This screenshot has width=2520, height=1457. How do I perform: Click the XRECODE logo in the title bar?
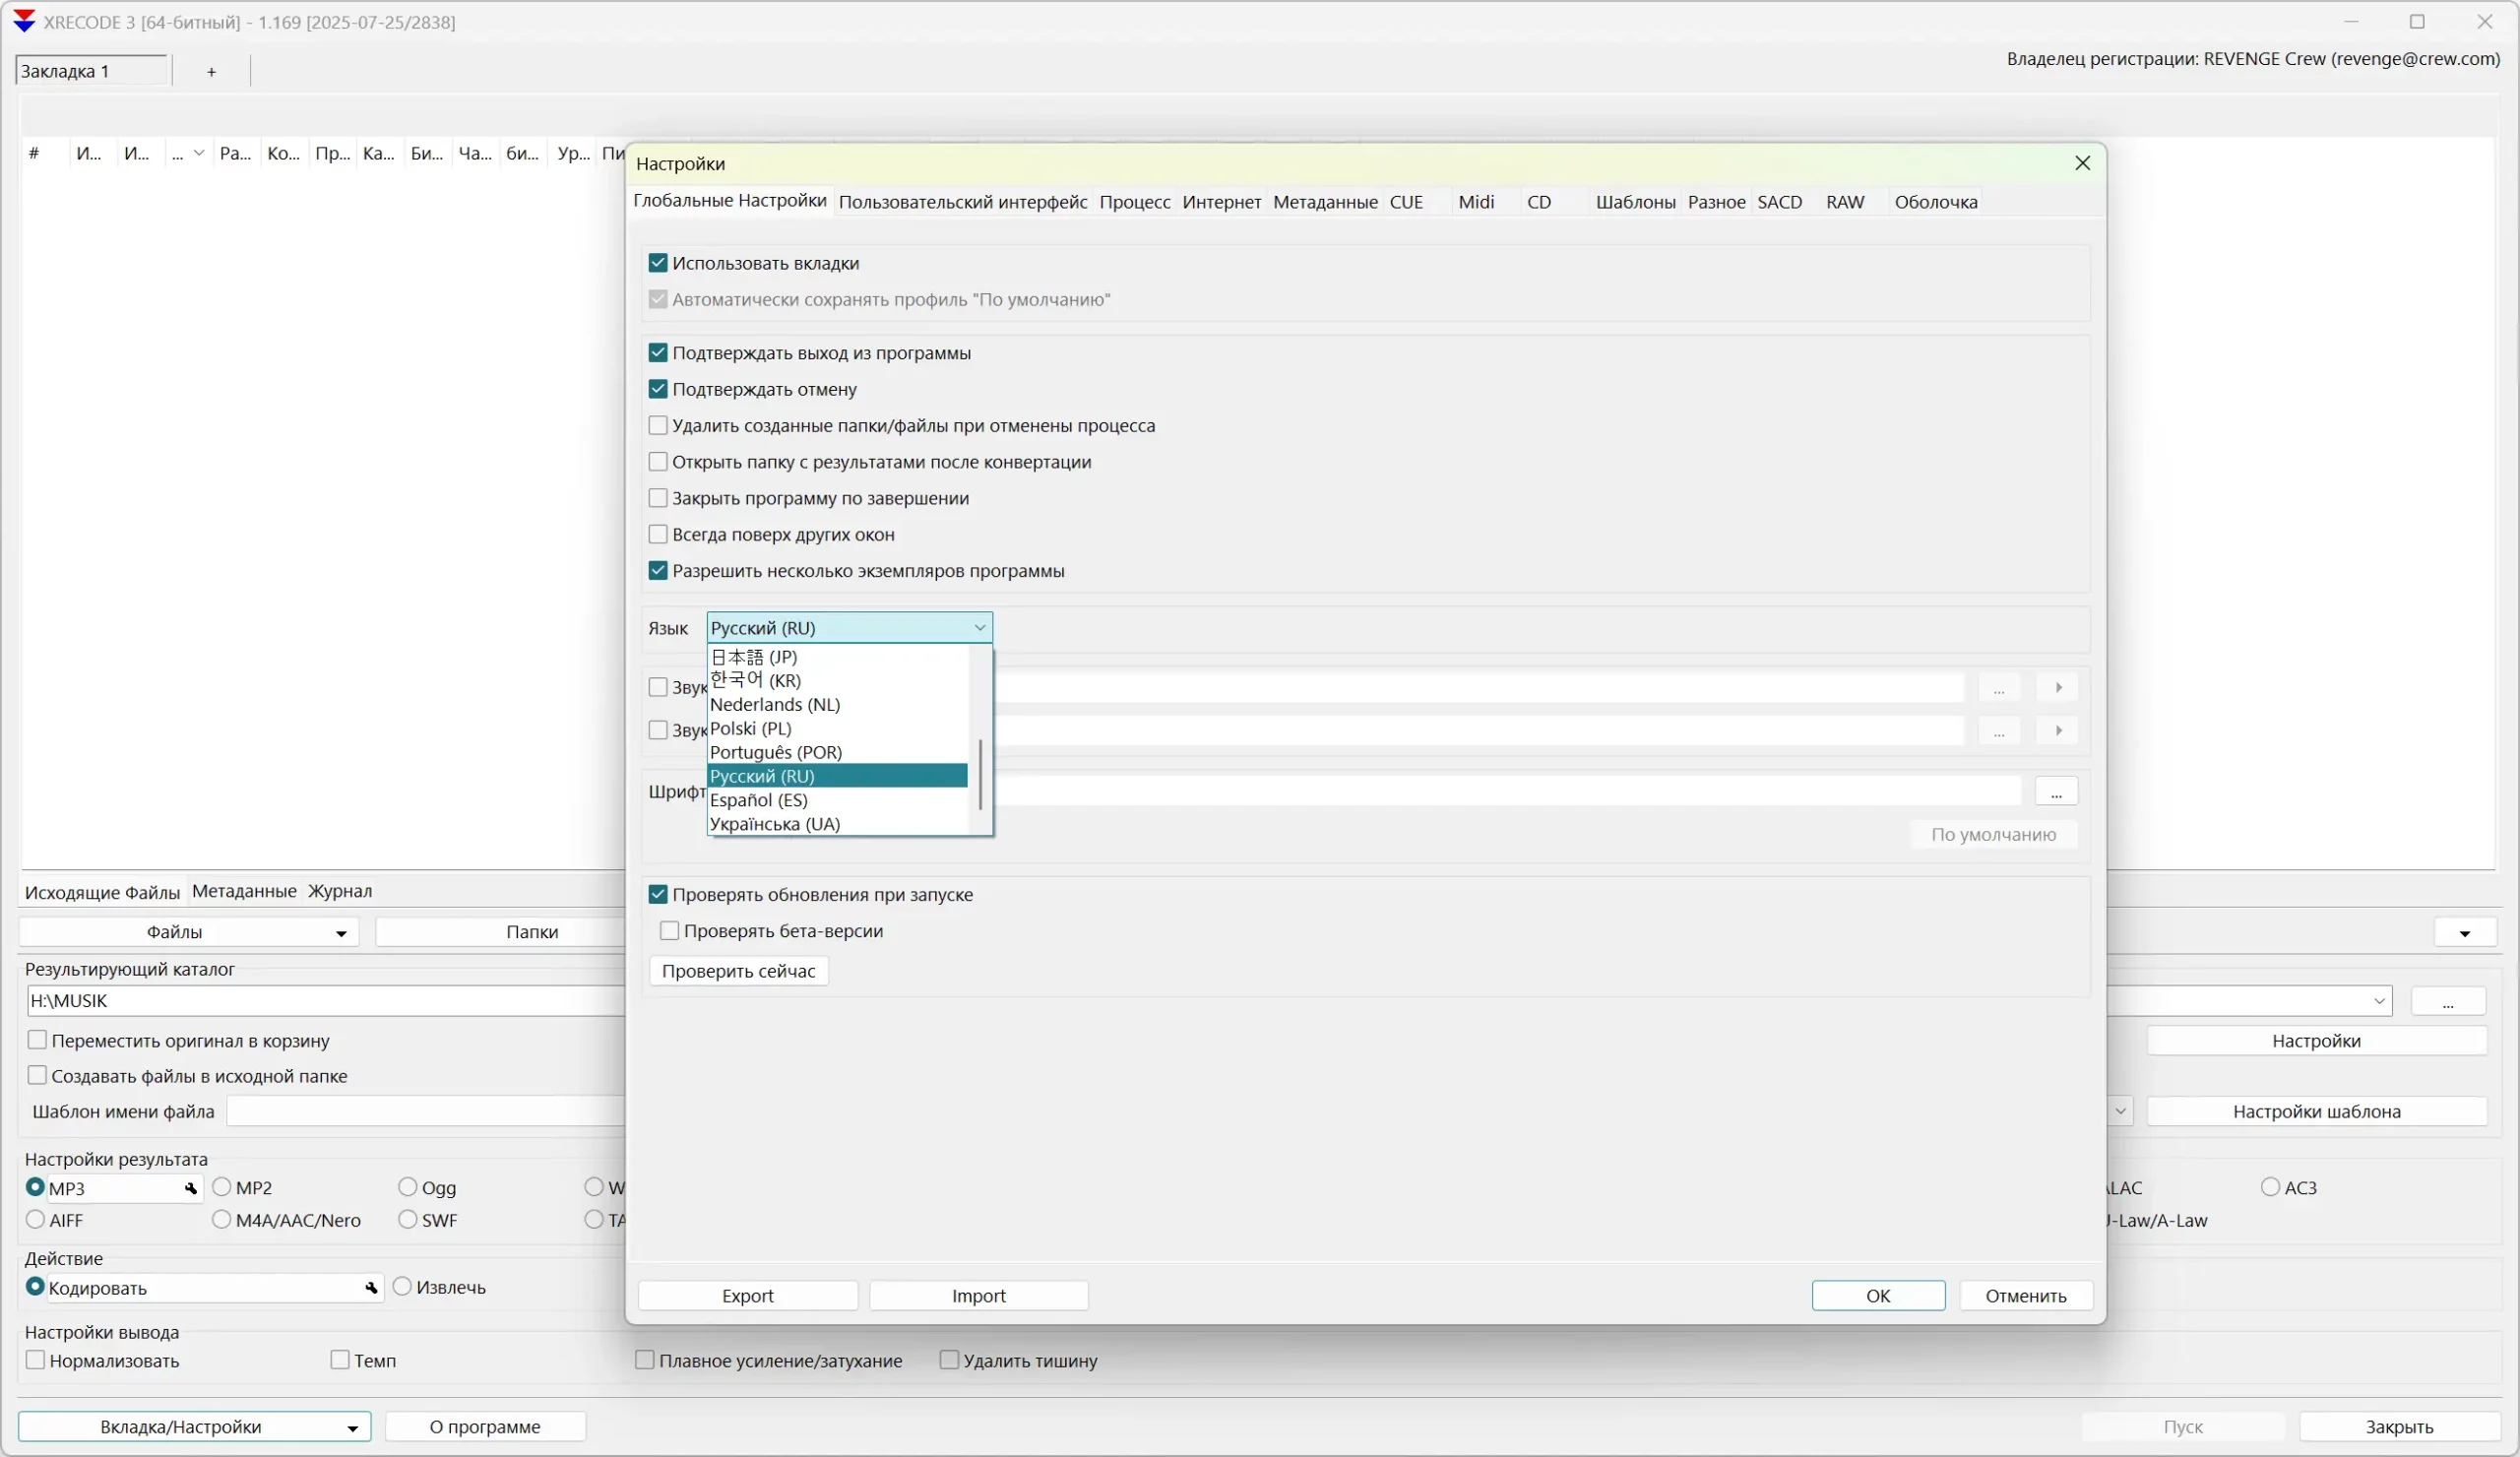[24, 21]
